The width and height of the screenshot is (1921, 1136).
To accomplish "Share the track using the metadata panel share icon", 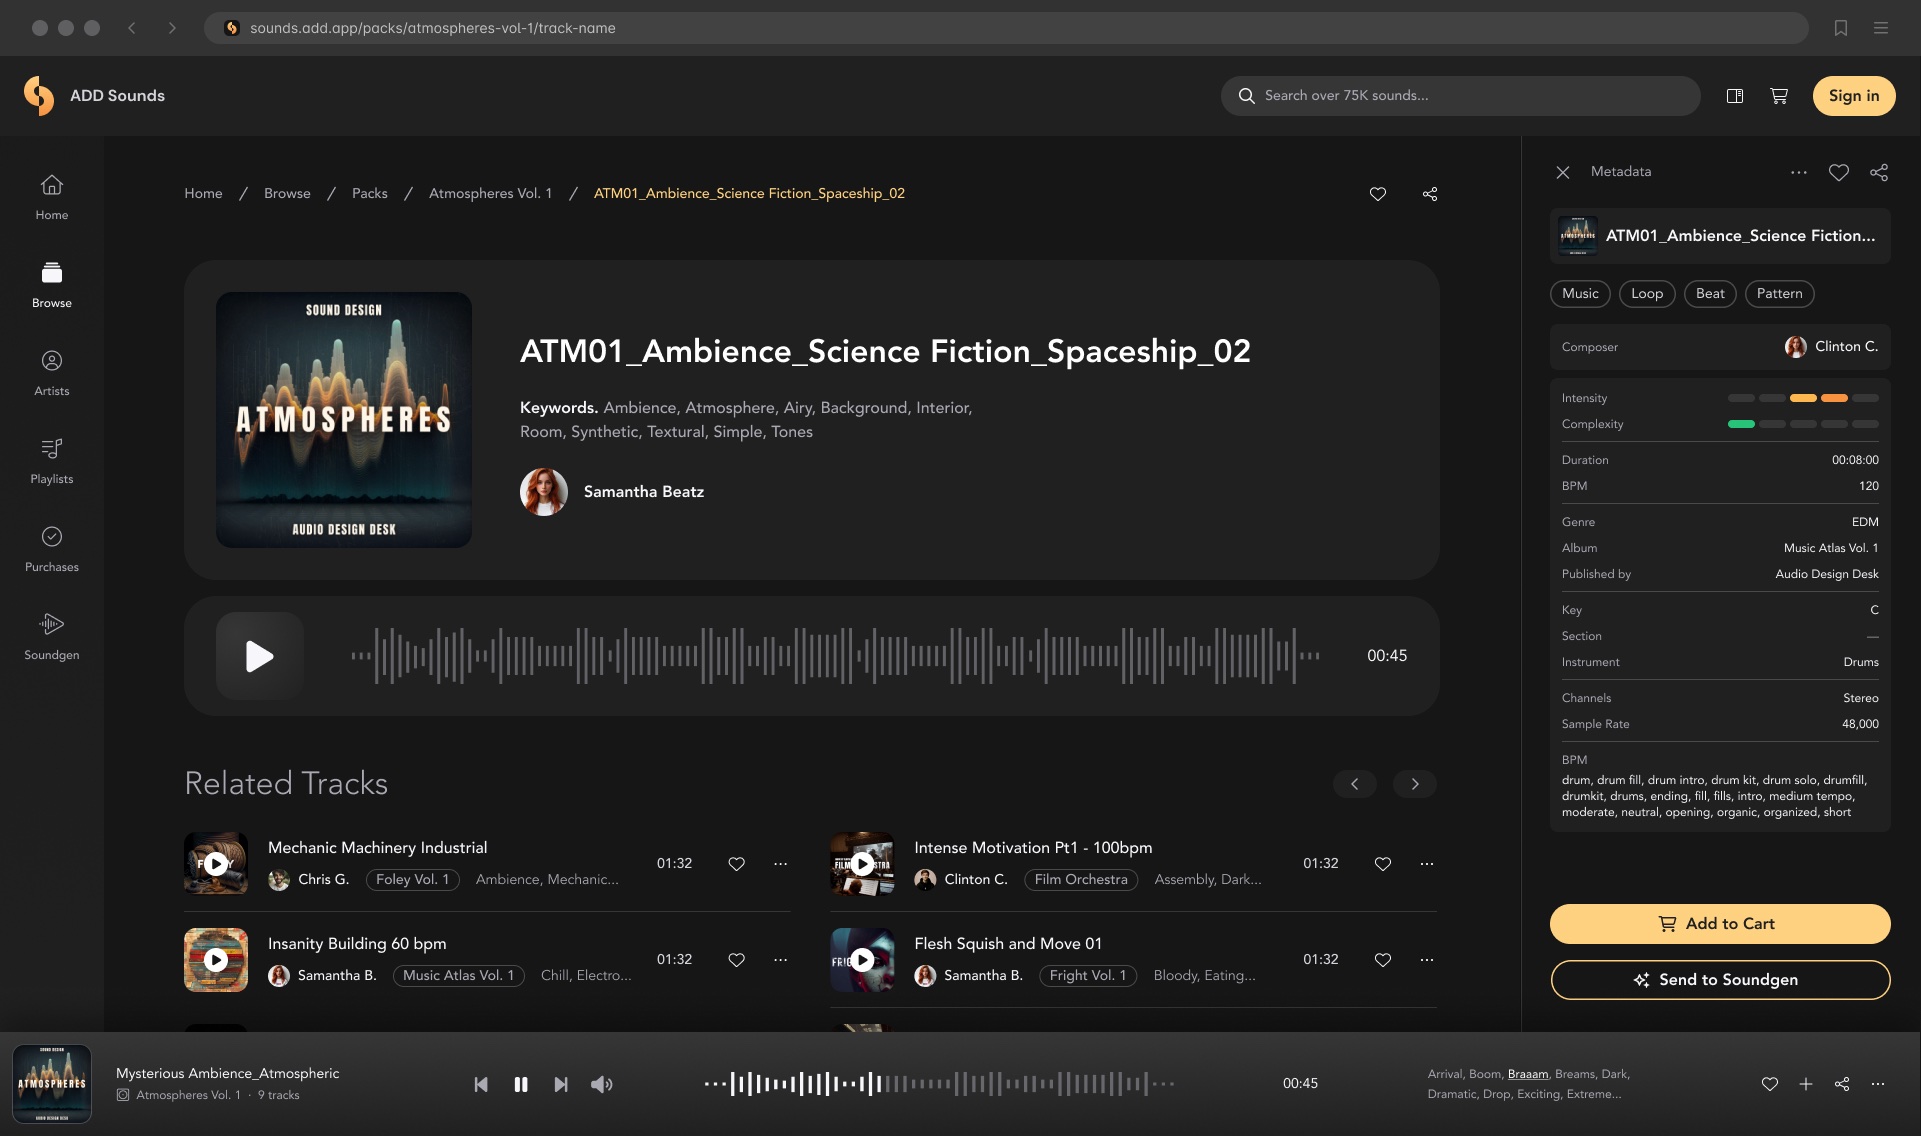I will click(x=1878, y=172).
